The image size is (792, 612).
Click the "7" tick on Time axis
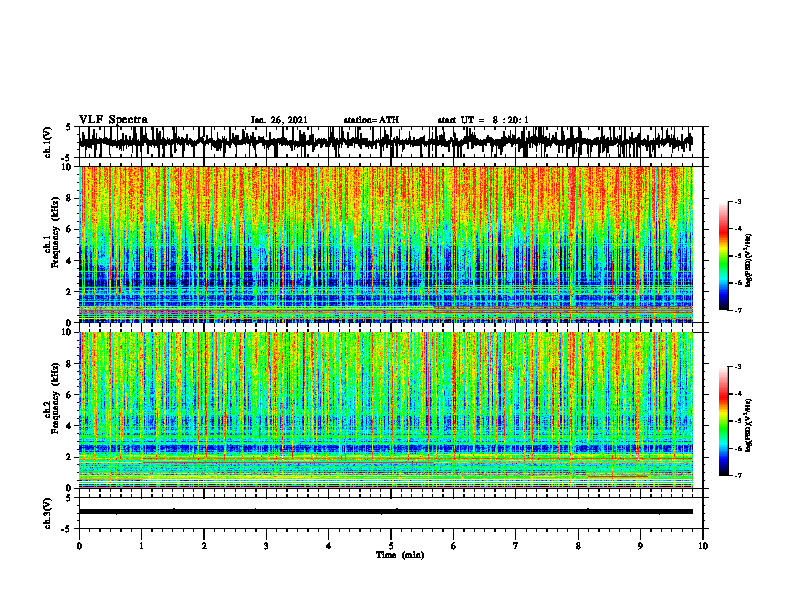click(x=516, y=546)
